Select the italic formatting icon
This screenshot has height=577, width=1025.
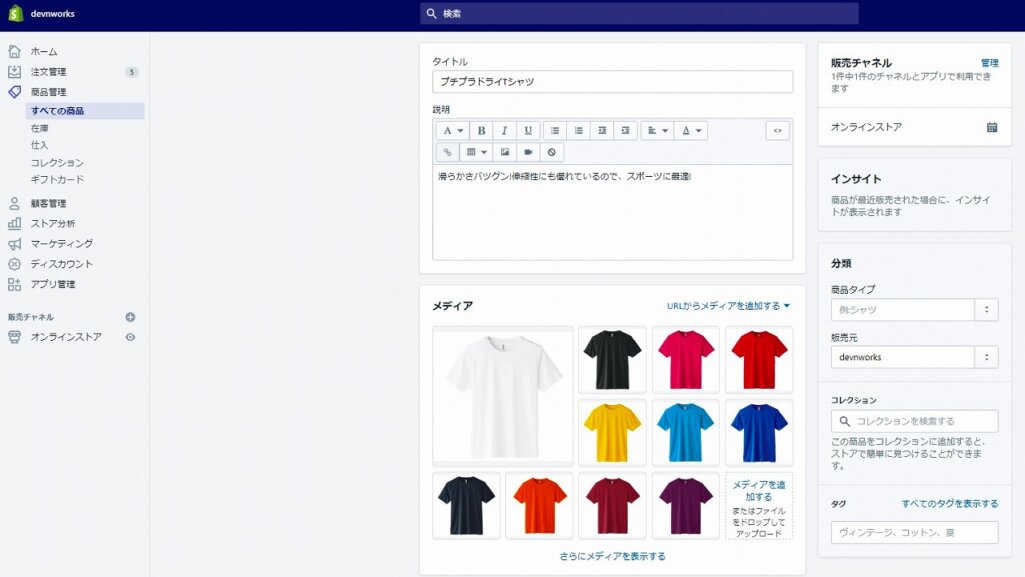click(505, 130)
